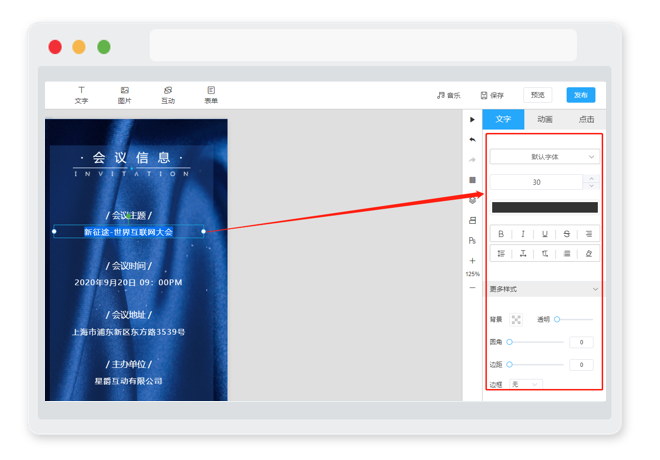Viewport: 660px width, 460px height.
Task: Adjust the 透明 transparency slider handle
Action: pyautogui.click(x=557, y=319)
